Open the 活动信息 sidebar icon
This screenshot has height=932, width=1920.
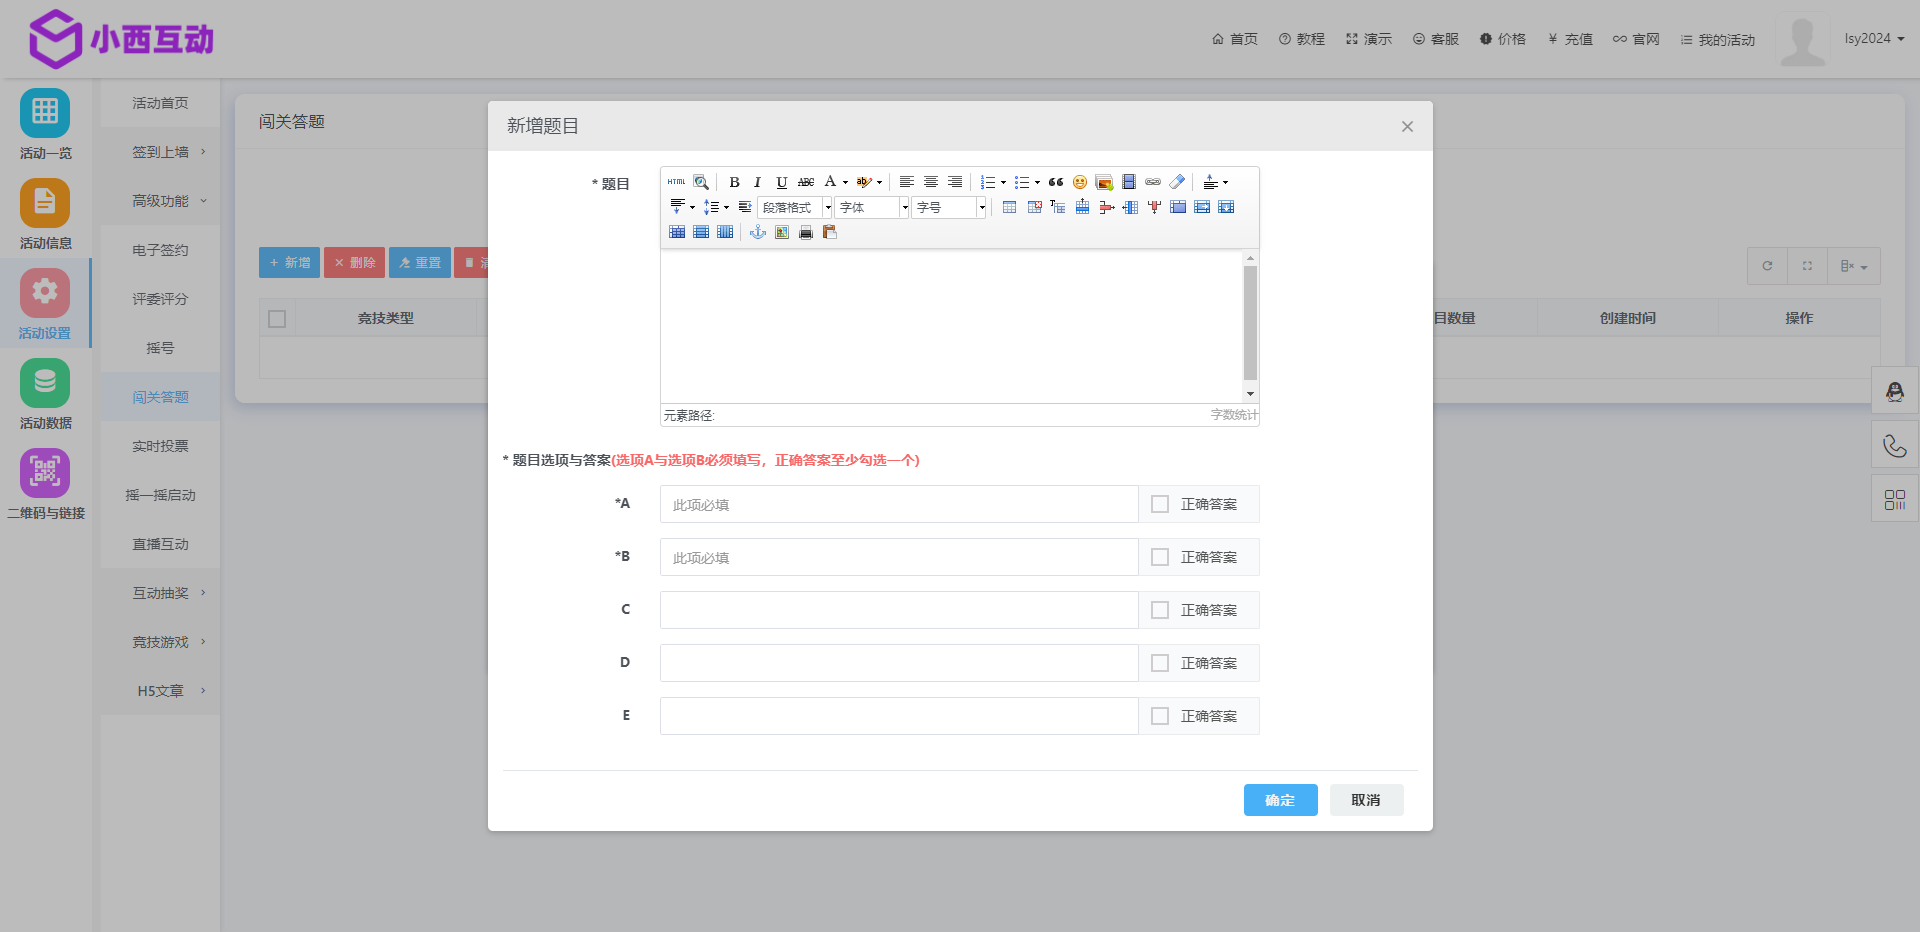tap(45, 202)
